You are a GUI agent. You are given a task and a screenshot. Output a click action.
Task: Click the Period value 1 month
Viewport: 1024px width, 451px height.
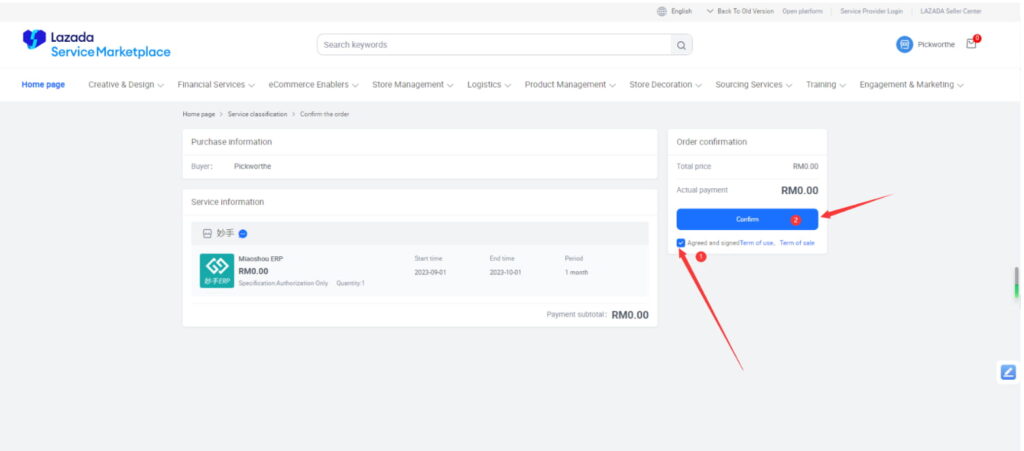[576, 273]
